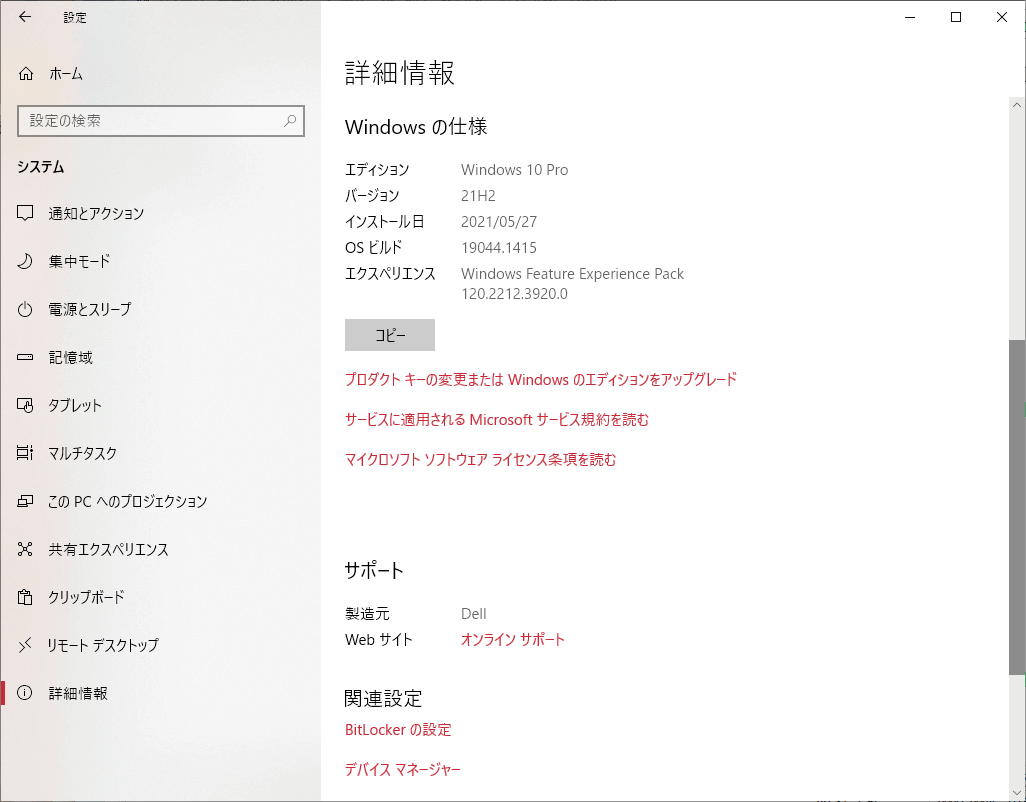The height and width of the screenshot is (802, 1026).
Task: Click the back arrow icon
Action: click(25, 17)
